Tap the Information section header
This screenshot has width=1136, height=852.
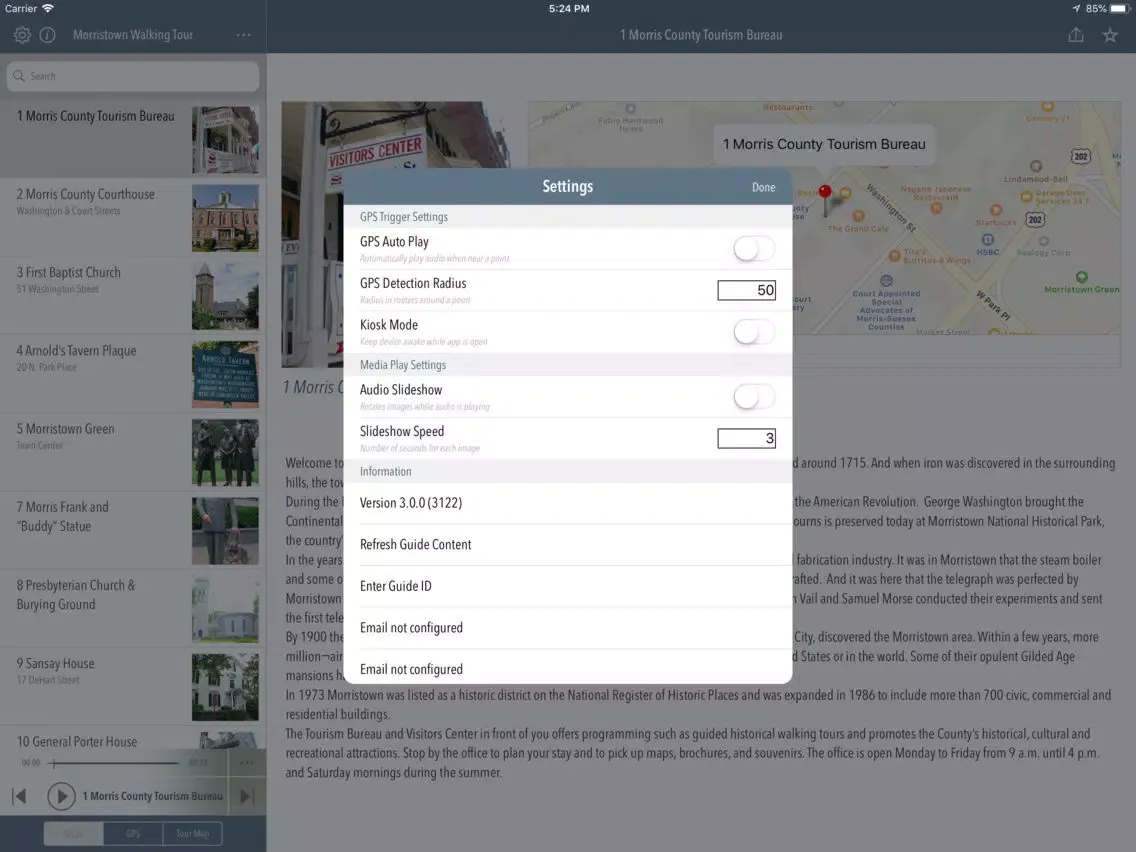(567, 472)
